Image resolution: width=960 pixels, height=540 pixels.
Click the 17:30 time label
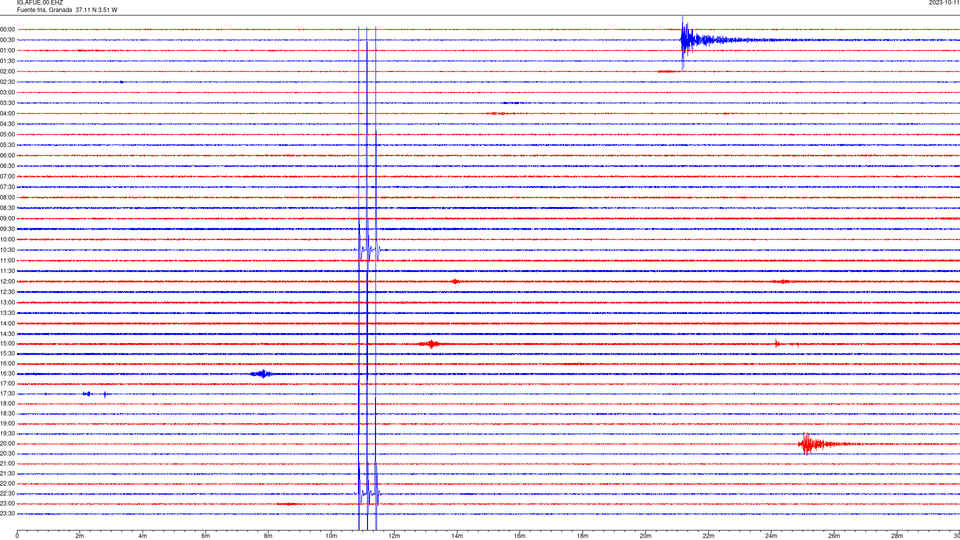(7, 394)
